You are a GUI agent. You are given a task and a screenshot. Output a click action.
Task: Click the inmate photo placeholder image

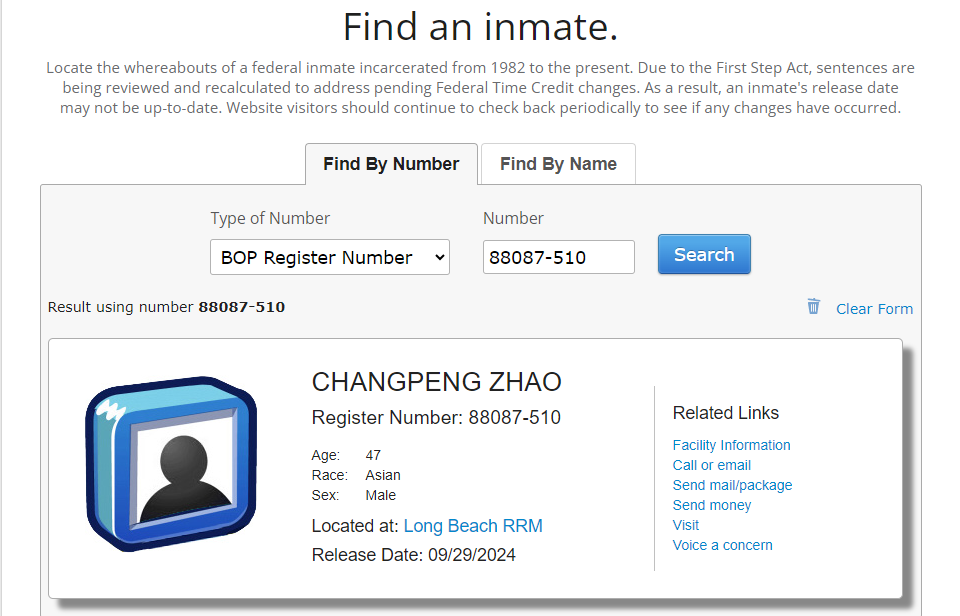pos(170,463)
